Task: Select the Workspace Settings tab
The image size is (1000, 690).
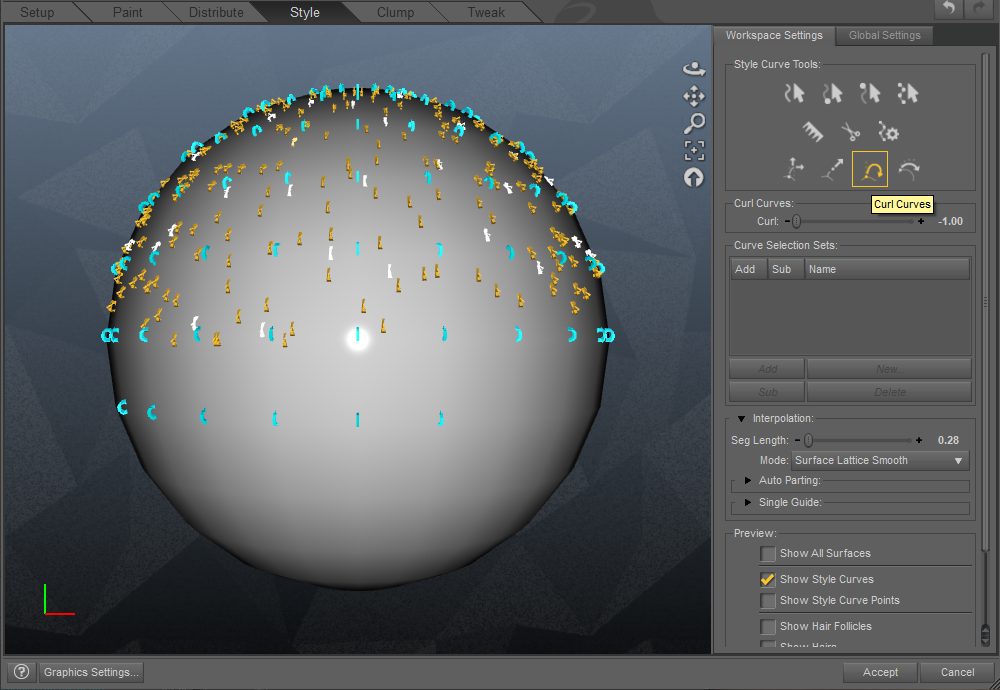Action: [774, 36]
